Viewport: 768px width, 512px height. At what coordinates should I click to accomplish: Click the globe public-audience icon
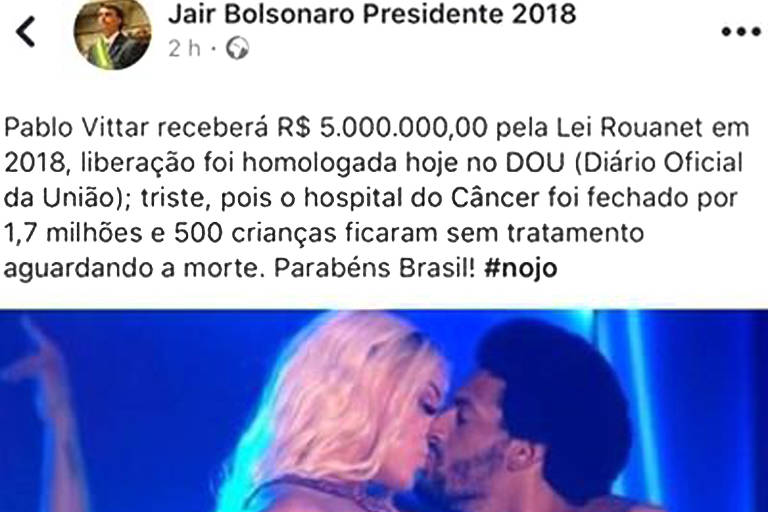pyautogui.click(x=238, y=49)
